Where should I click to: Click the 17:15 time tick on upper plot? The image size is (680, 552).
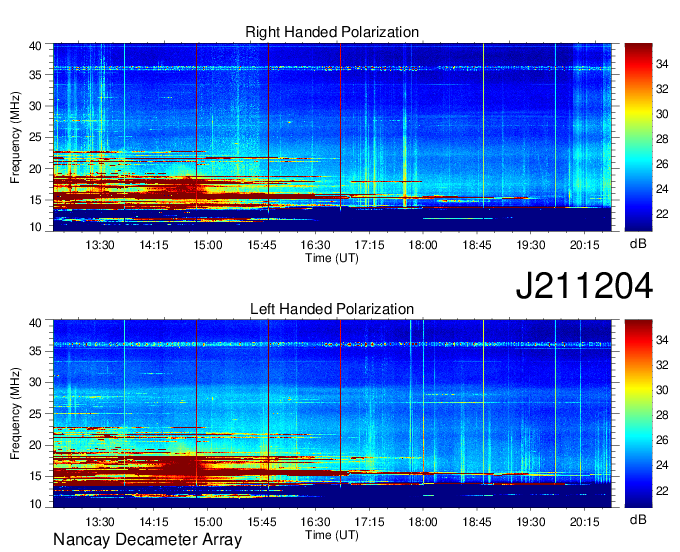[369, 245]
